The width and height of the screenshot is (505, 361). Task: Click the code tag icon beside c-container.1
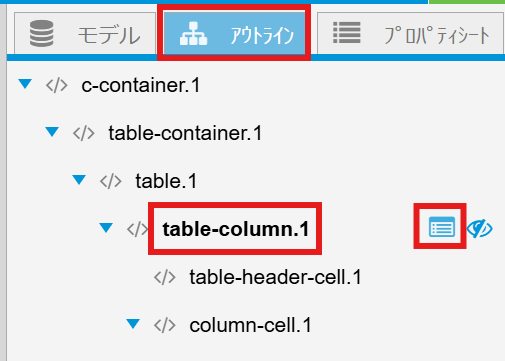(57, 85)
